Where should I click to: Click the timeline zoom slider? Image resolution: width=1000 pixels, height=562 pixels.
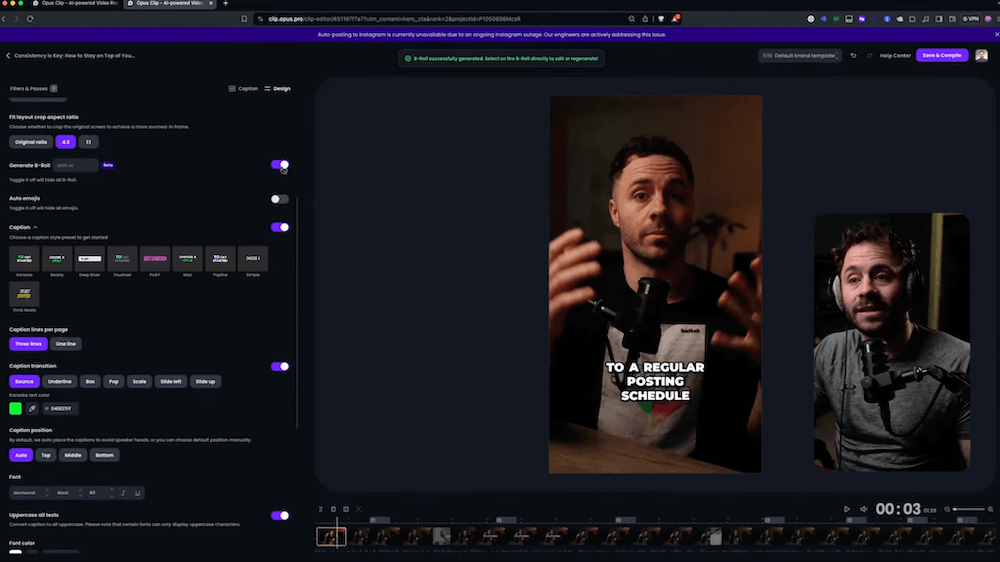969,509
